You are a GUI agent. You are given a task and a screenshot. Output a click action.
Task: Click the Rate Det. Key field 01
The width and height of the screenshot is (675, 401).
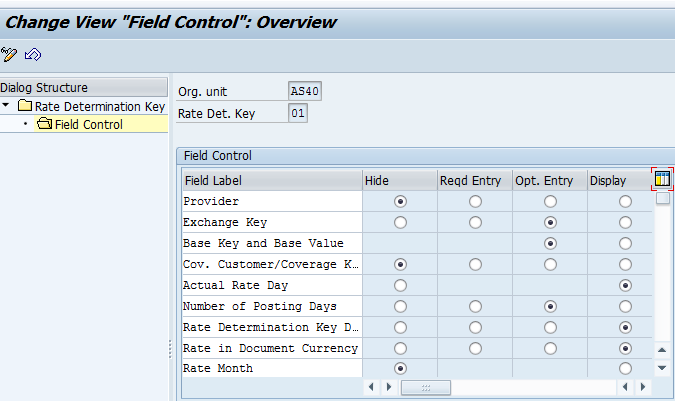[298, 113]
